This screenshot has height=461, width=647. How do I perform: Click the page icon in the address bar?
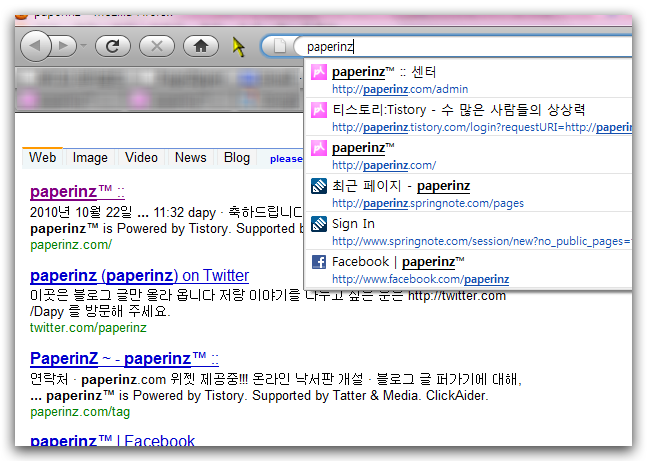point(280,46)
